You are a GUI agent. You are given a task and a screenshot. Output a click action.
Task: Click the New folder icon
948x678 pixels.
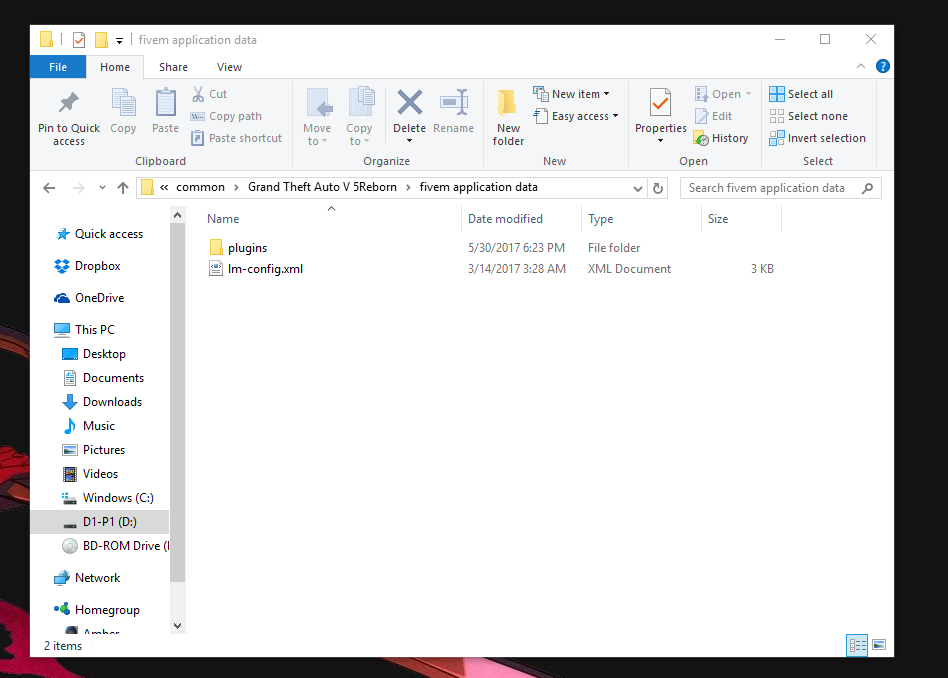508,103
